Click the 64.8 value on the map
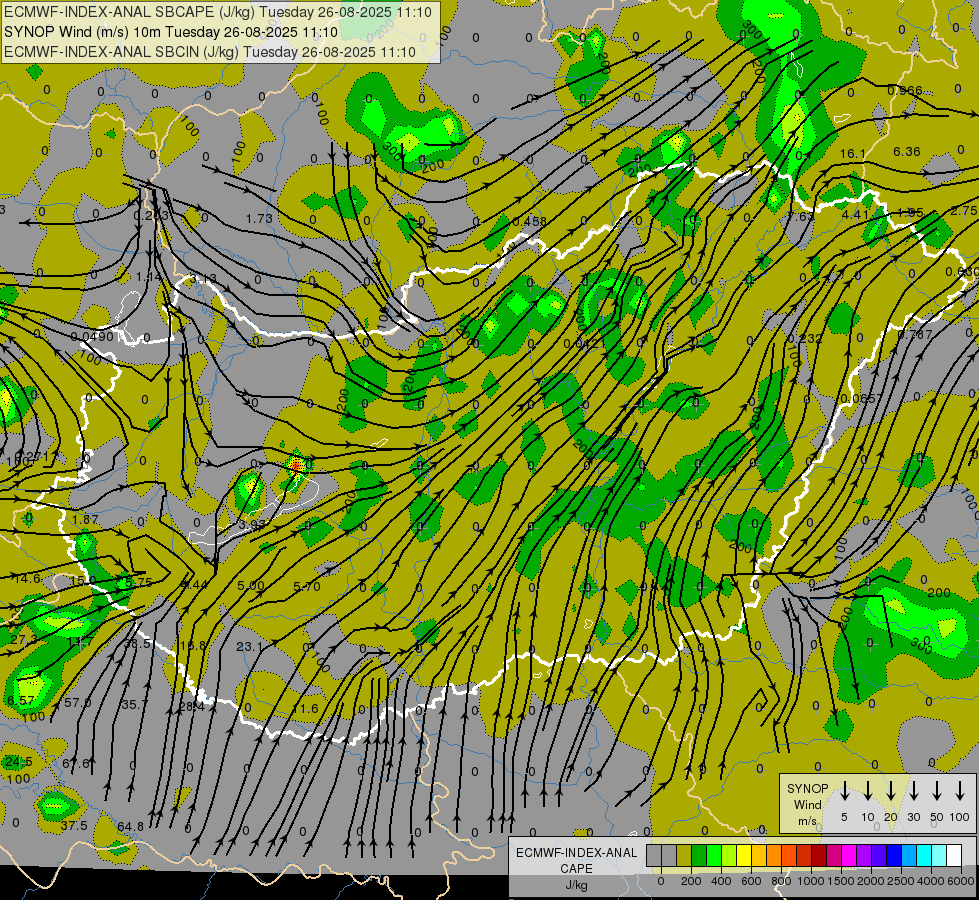 tap(130, 826)
